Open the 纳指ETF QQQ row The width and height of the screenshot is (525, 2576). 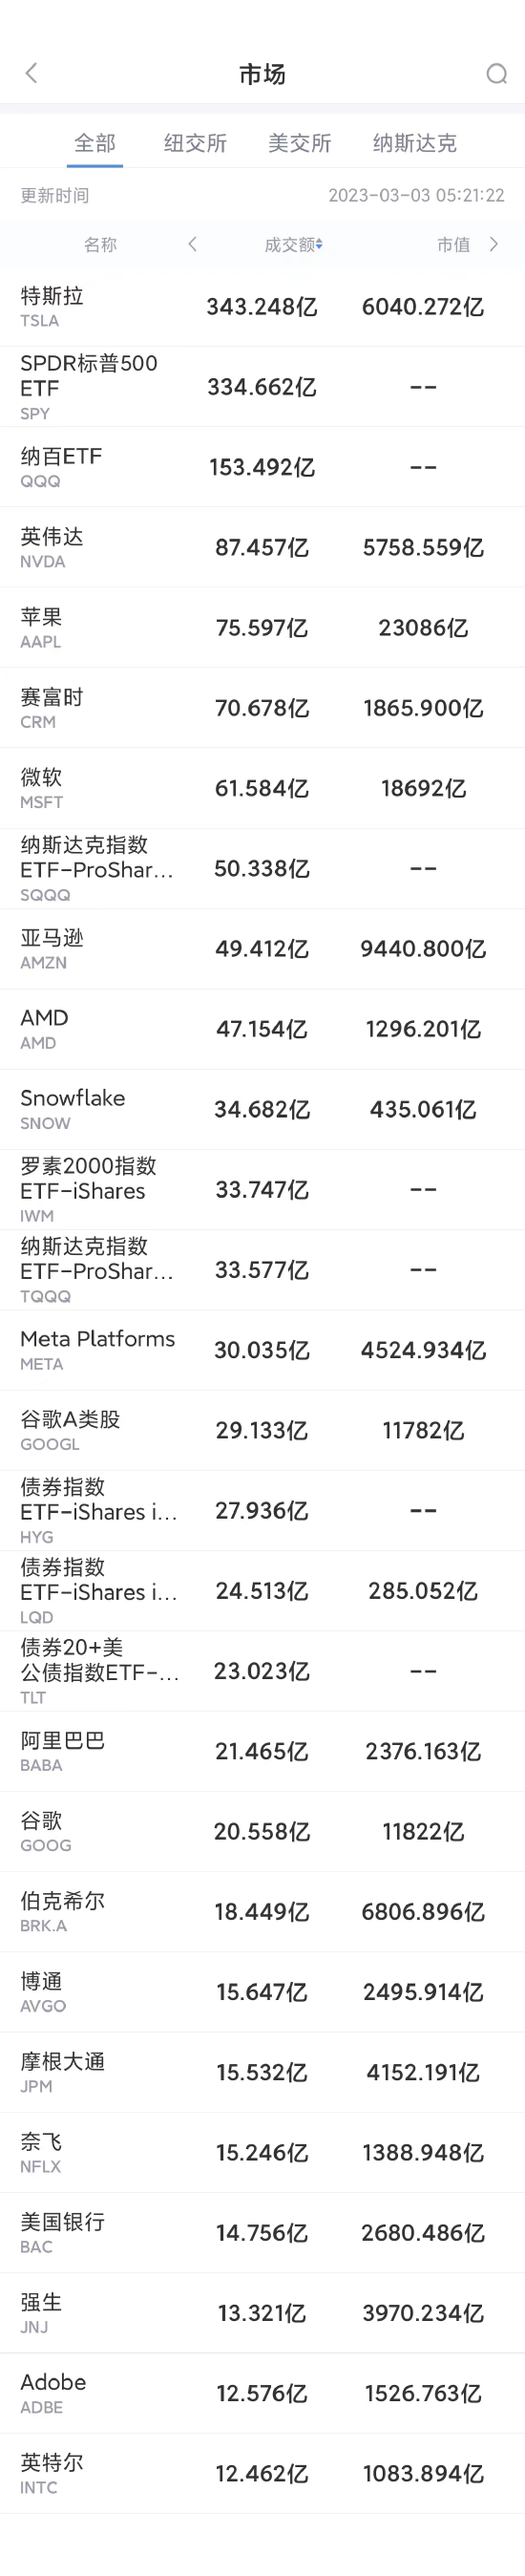click(x=262, y=467)
